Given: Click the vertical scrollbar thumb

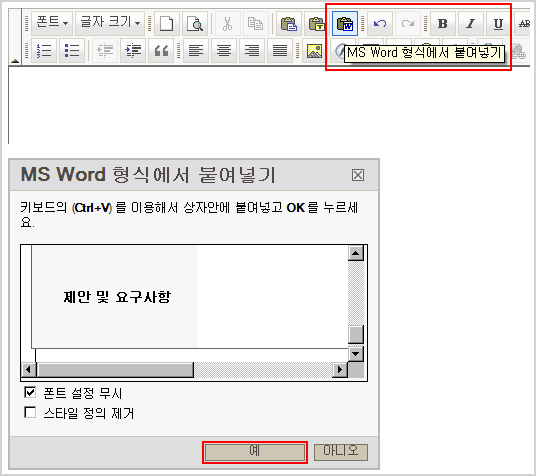Looking at the screenshot, I should 356,334.
